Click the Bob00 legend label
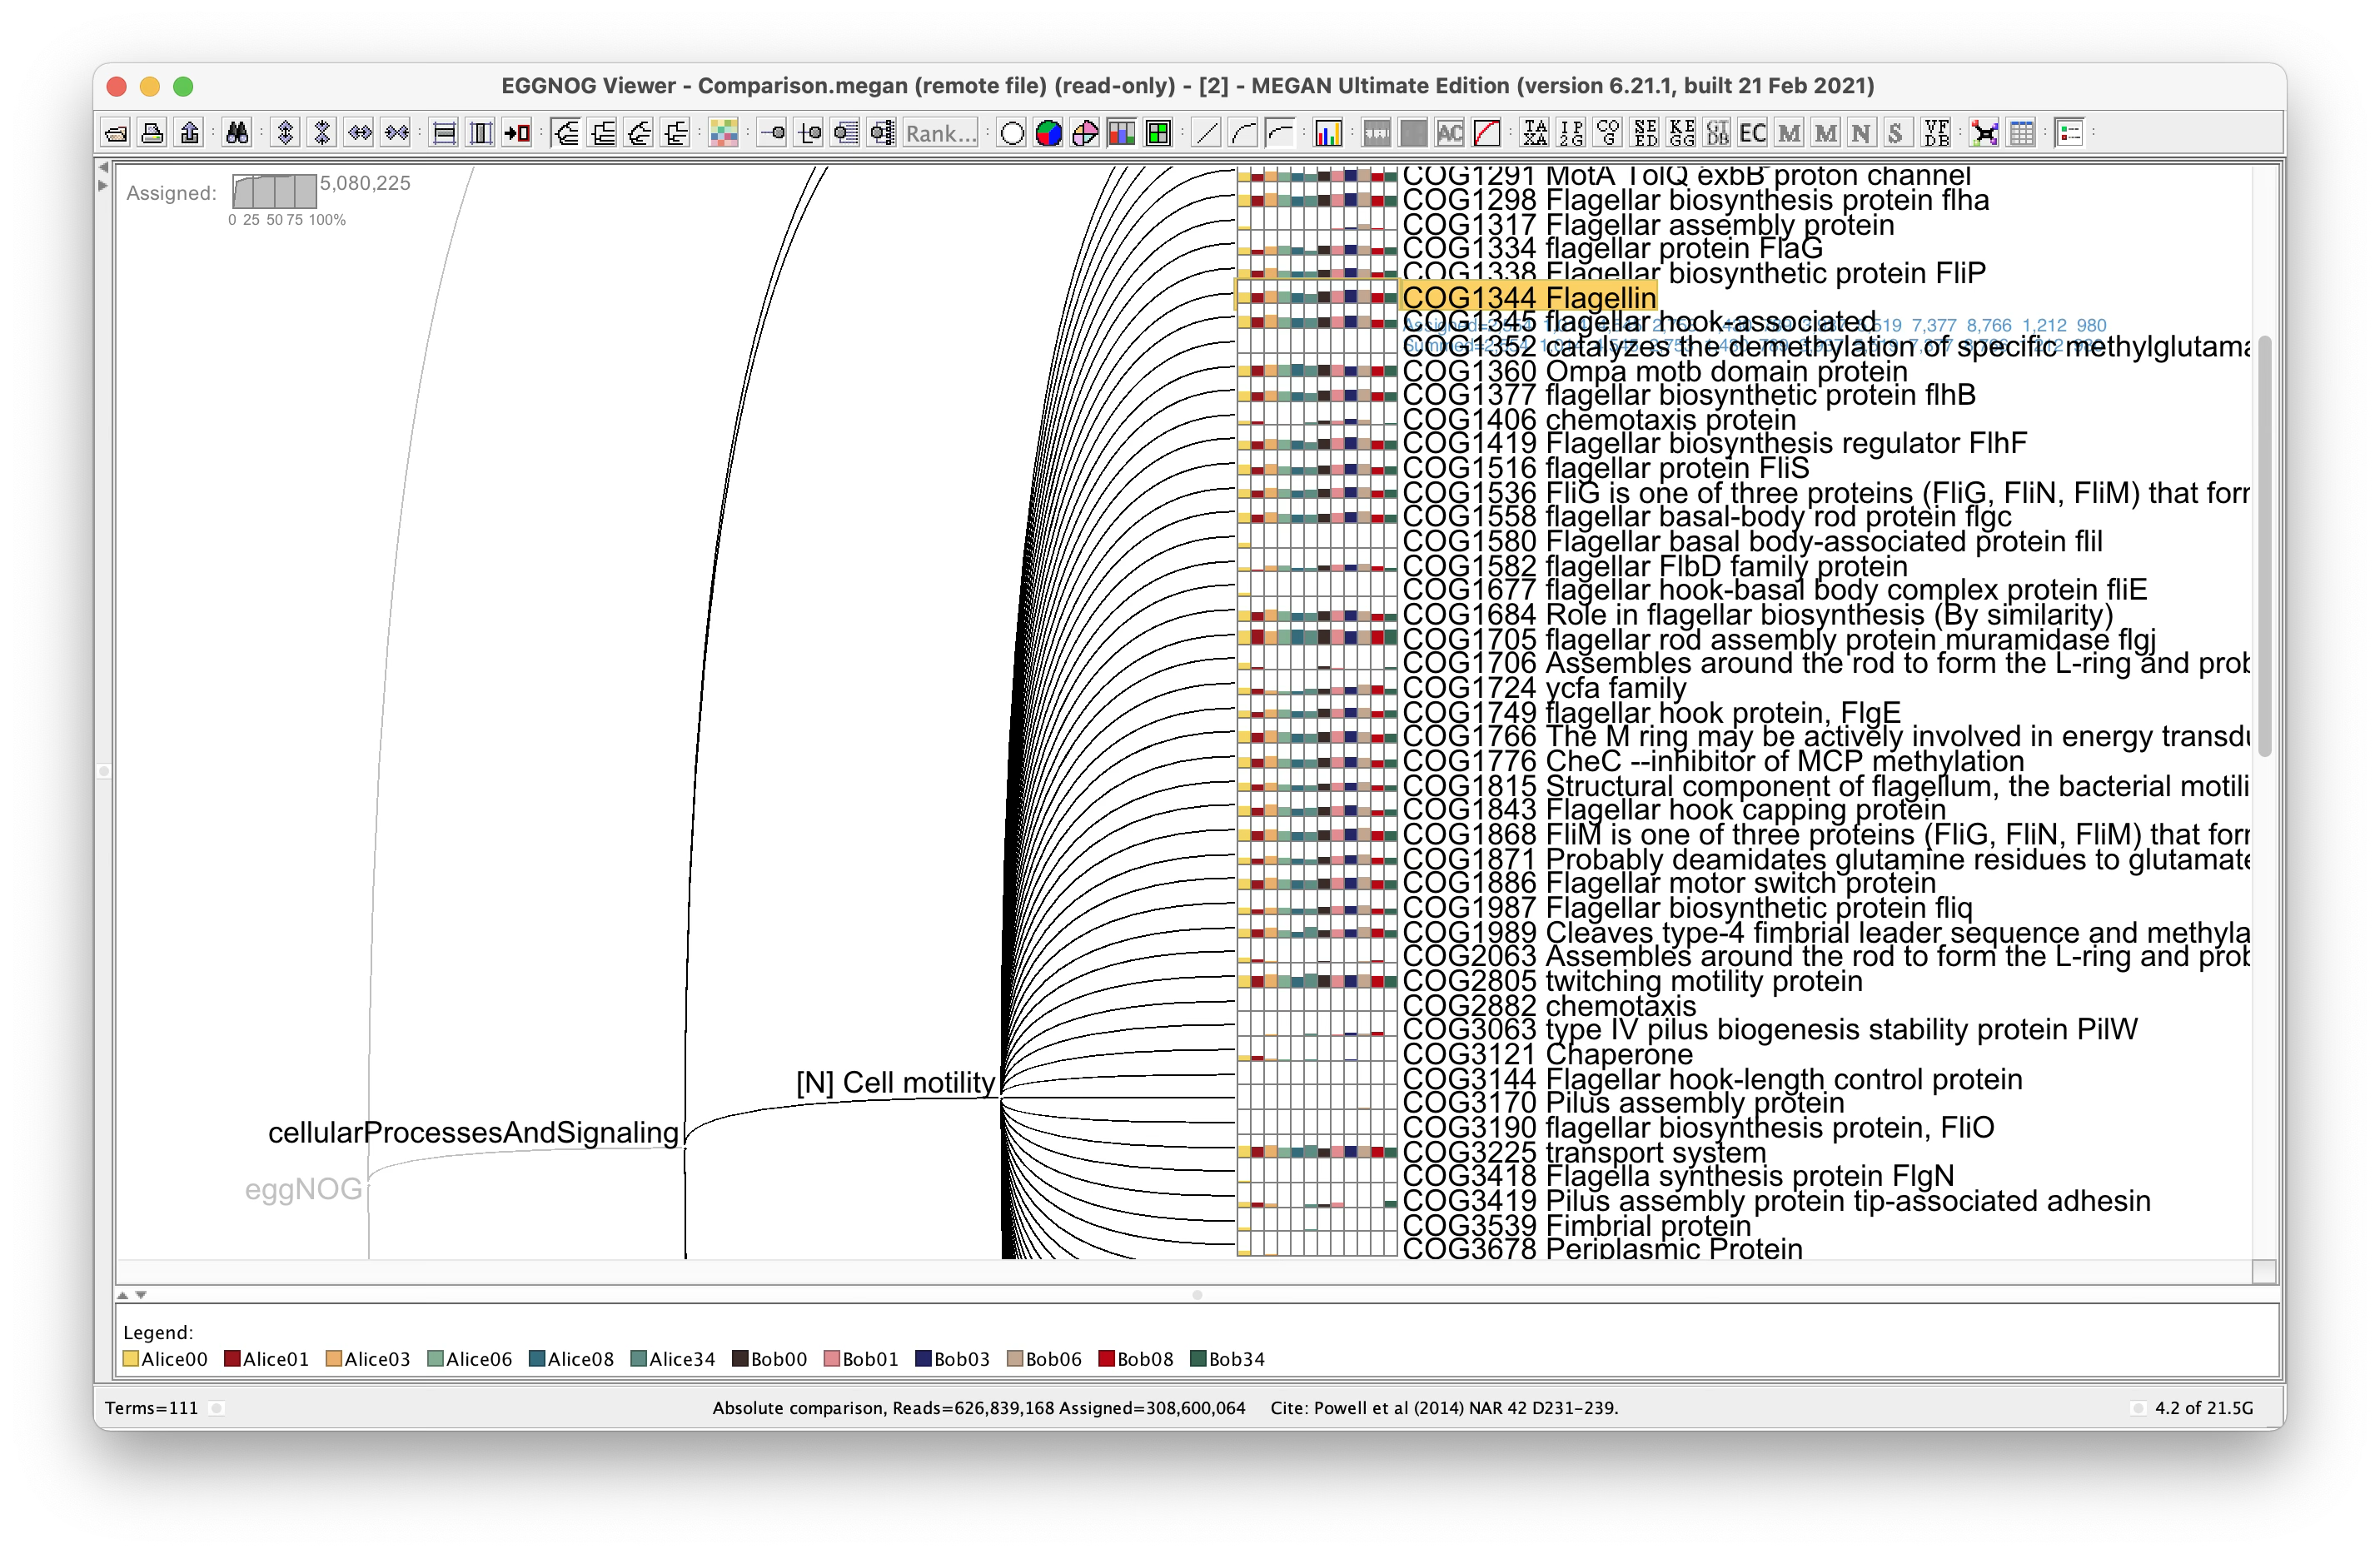2380x1554 pixels. click(779, 1359)
